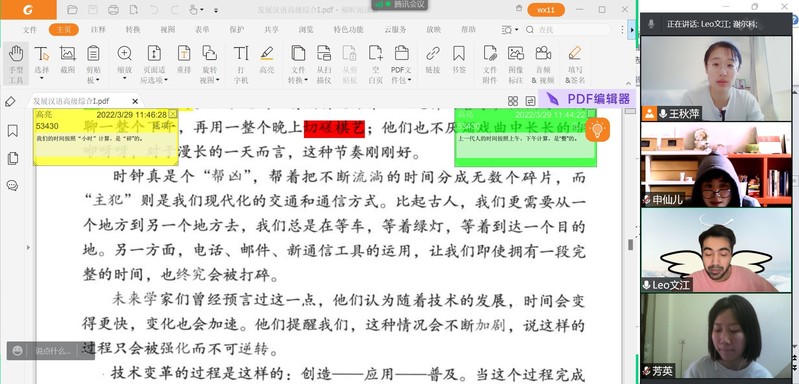Open the comments panel in left sidebar
The width and height of the screenshot is (799, 384).
(x=13, y=185)
